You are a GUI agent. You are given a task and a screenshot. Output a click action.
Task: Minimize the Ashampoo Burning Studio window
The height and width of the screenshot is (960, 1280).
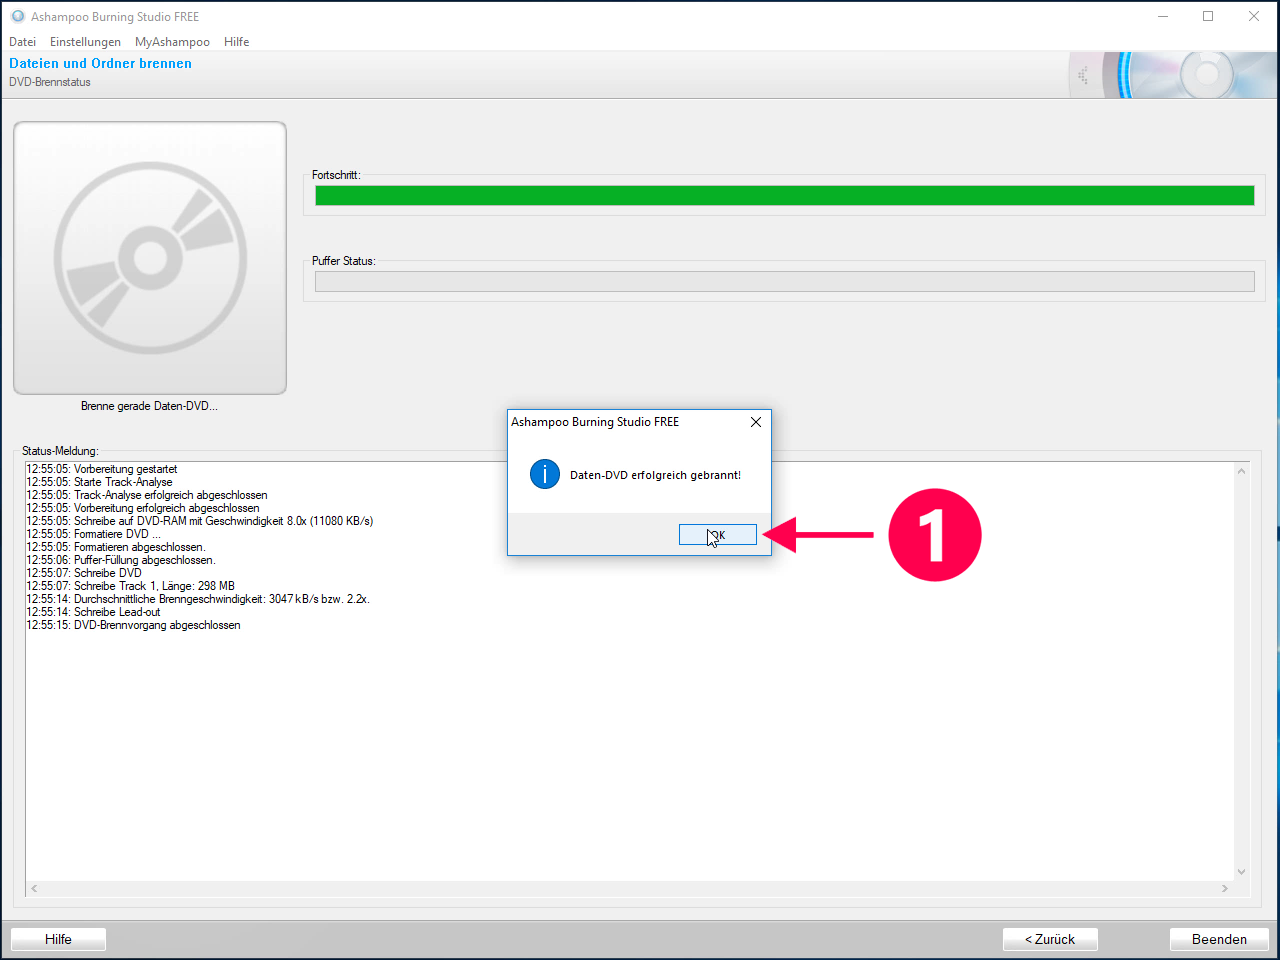tap(1163, 16)
